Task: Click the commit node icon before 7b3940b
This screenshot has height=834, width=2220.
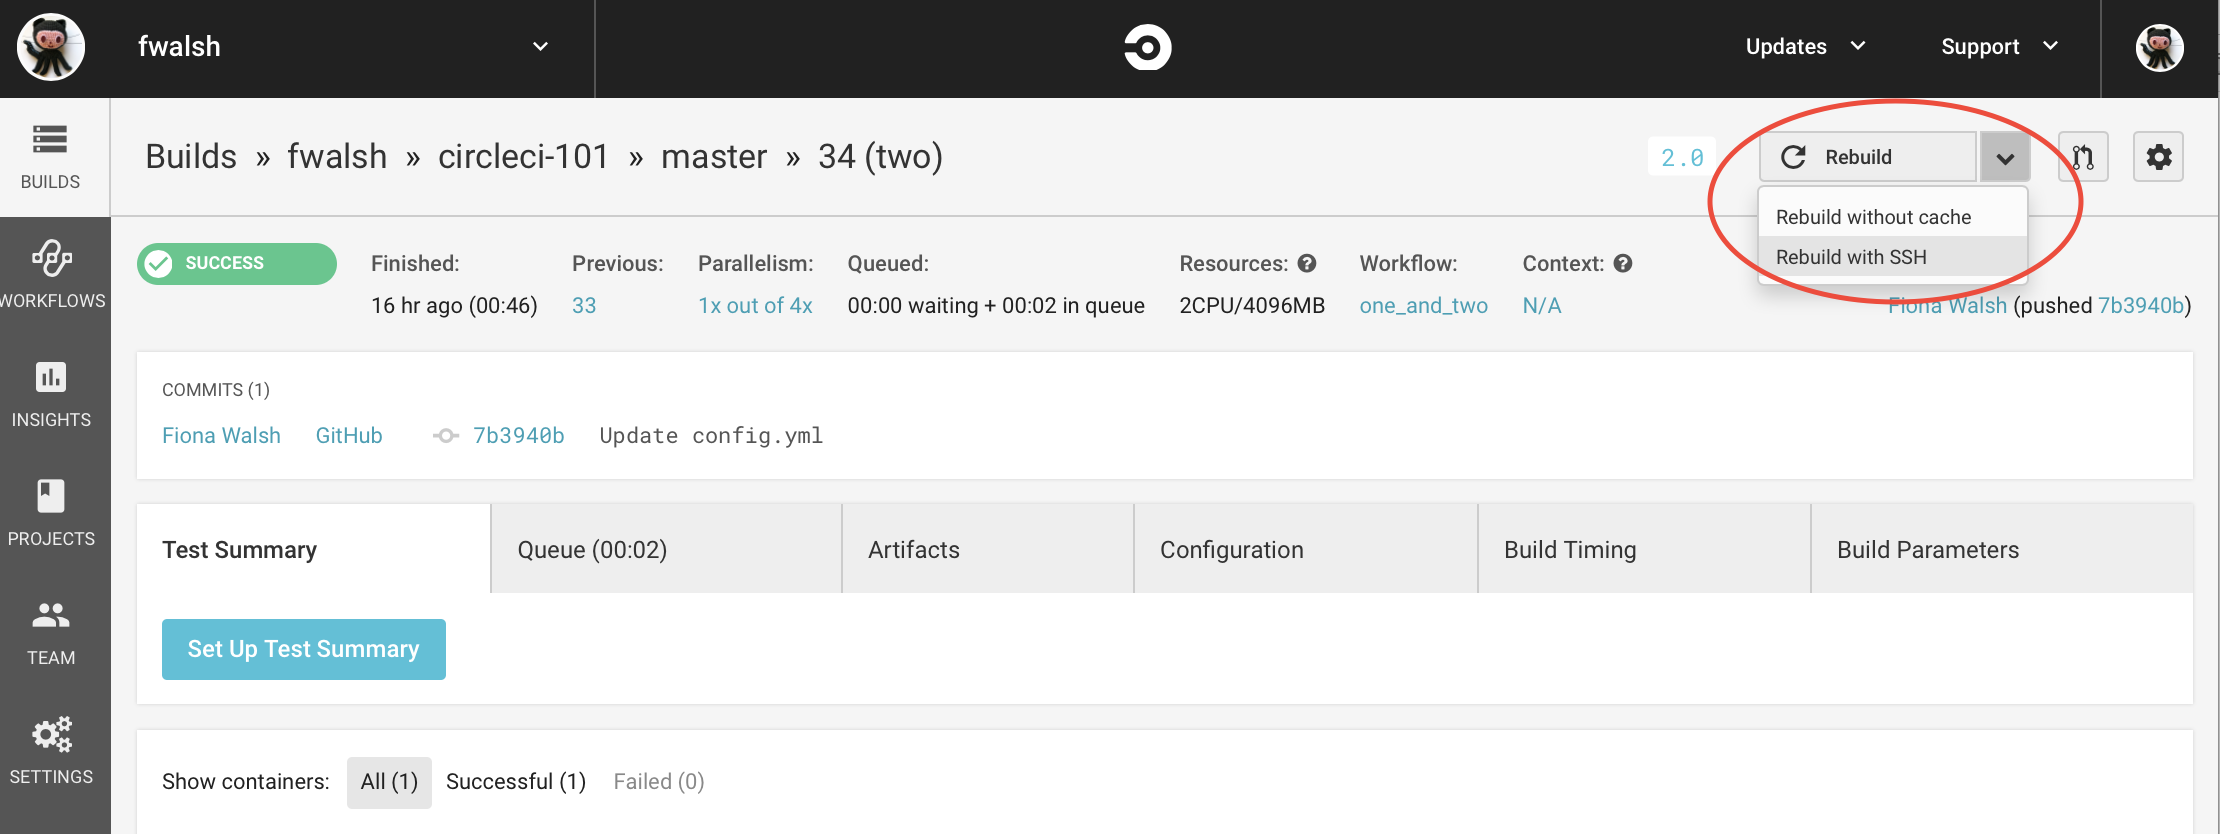Action: click(x=445, y=436)
